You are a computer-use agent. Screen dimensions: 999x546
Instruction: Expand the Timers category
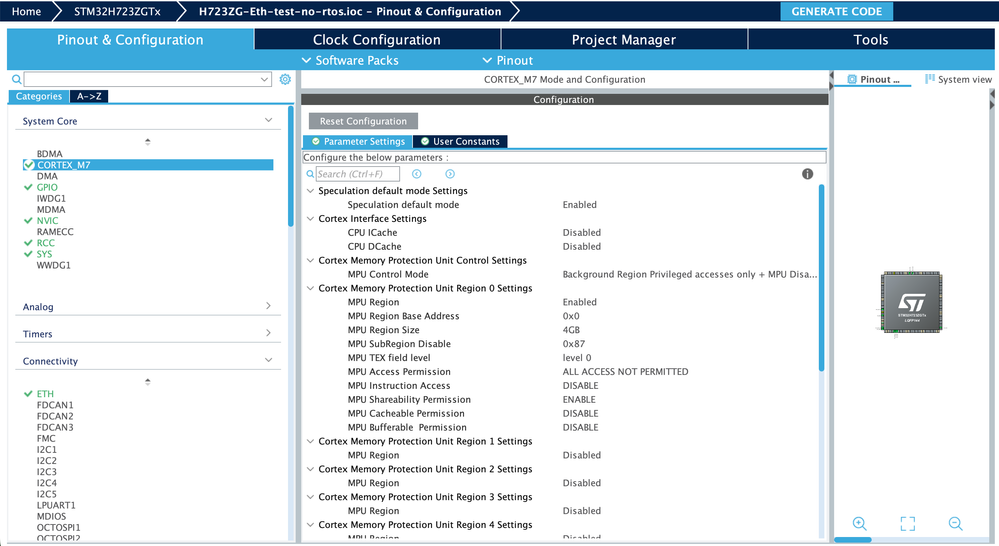[x=268, y=333]
